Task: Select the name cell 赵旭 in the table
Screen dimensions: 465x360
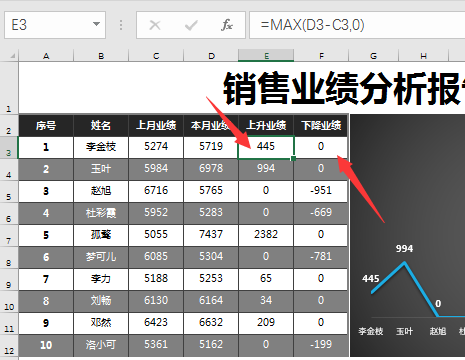Action: click(x=101, y=191)
